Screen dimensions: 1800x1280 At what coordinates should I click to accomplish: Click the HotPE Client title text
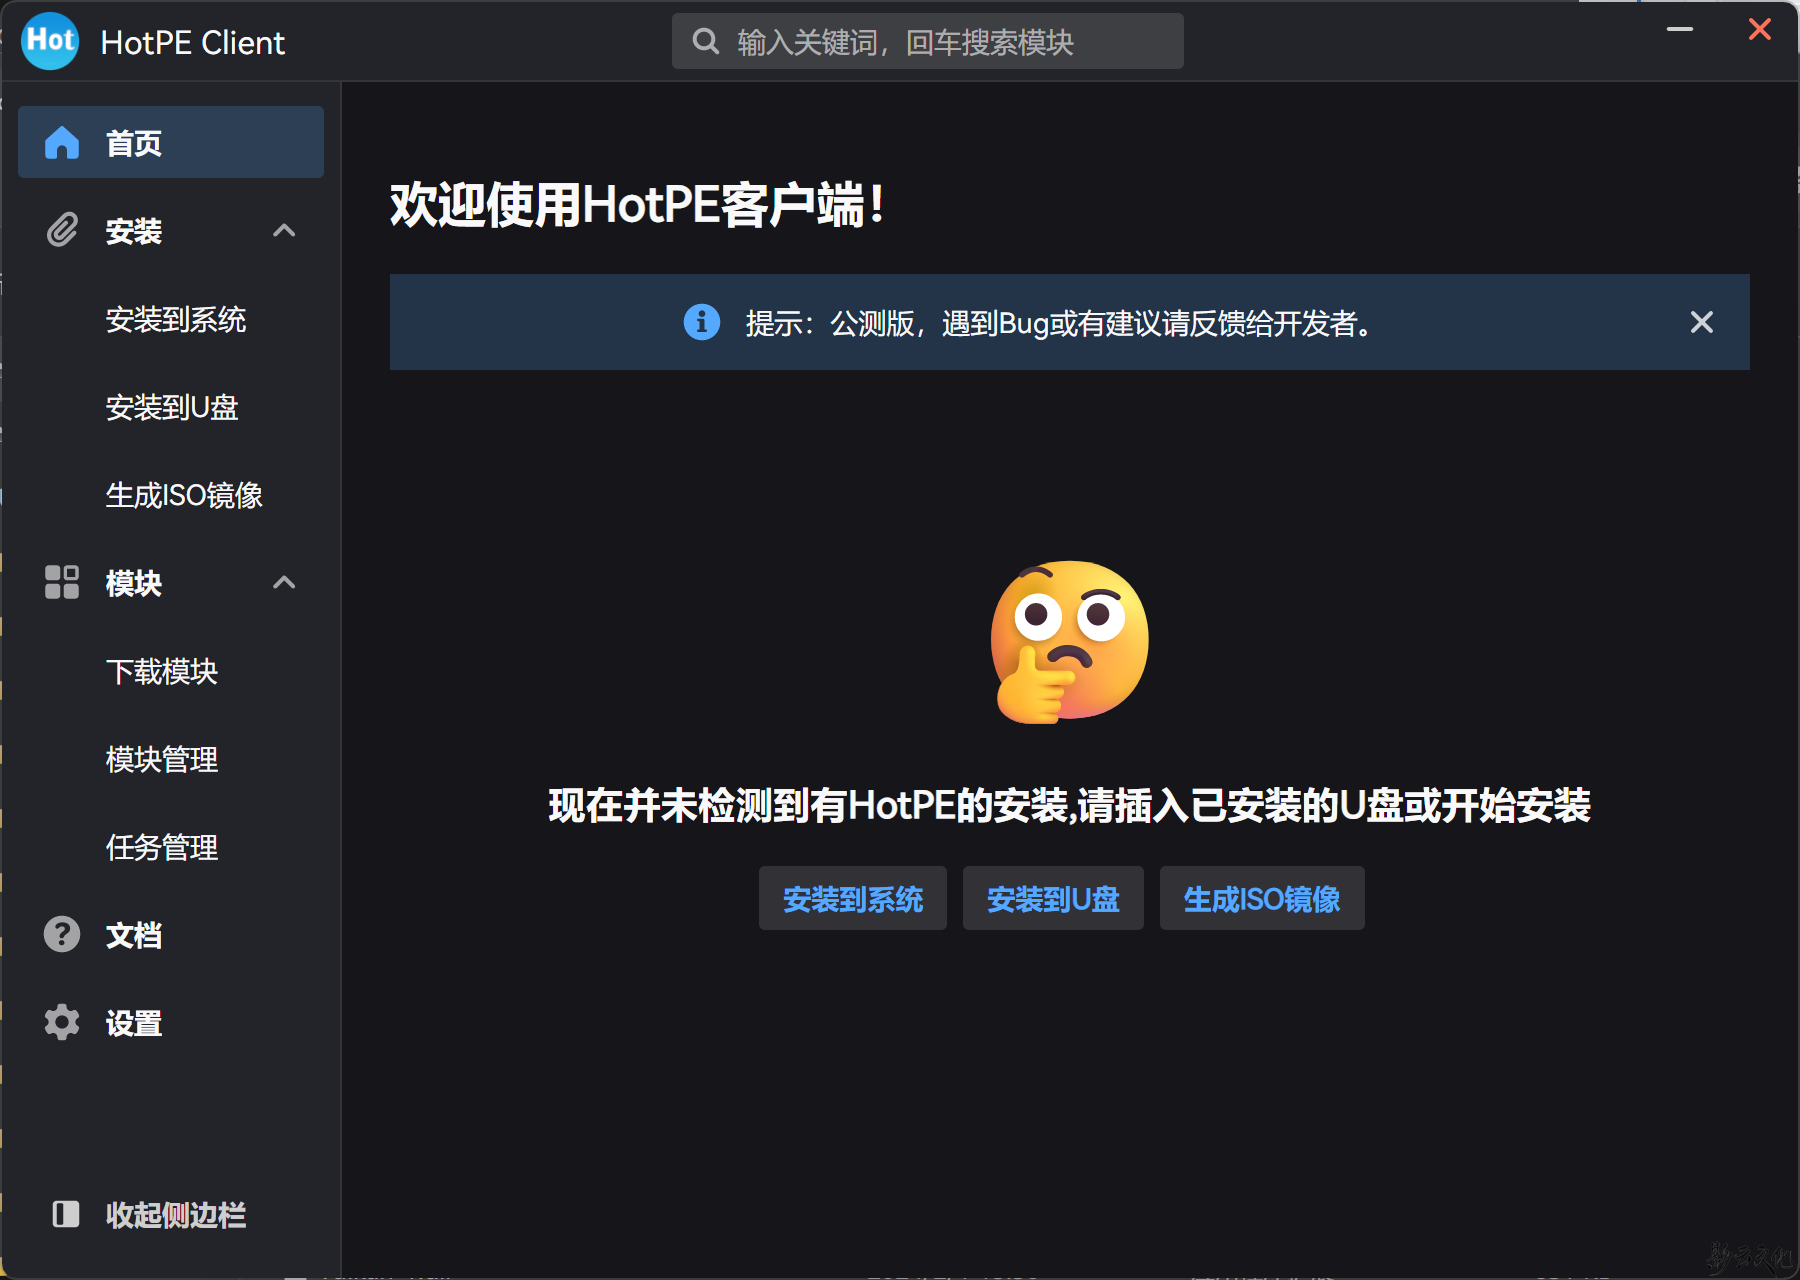pos(193,42)
